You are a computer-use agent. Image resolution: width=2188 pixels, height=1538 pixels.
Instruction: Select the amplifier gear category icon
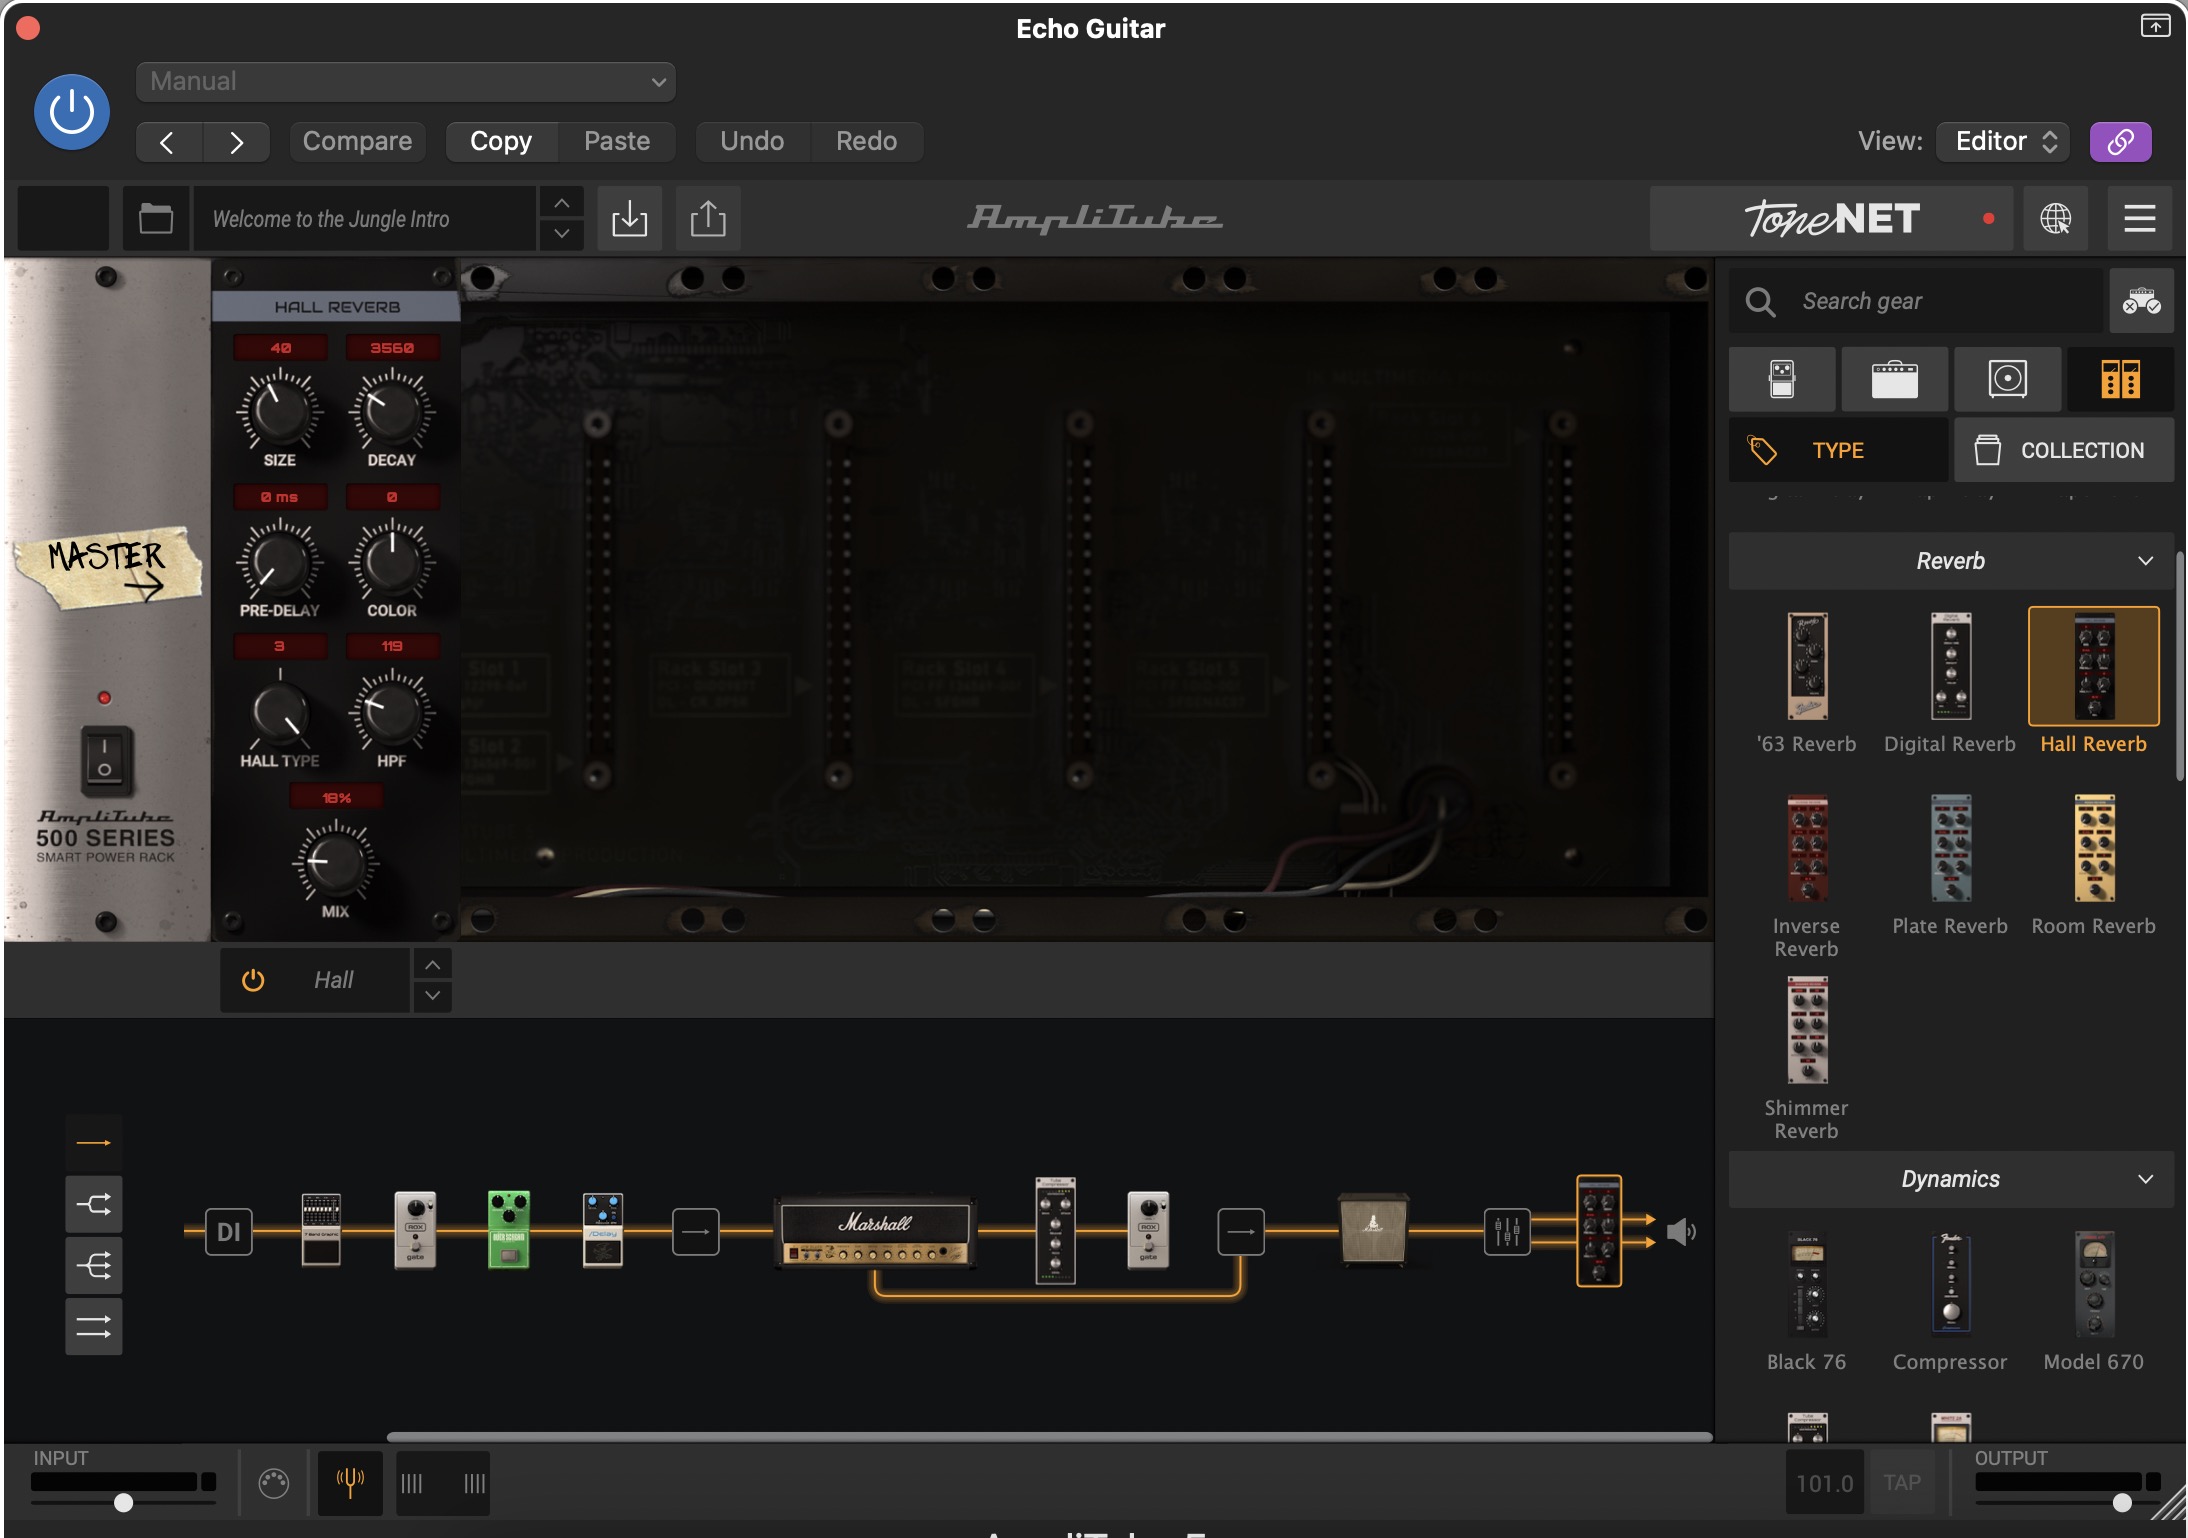click(1895, 379)
